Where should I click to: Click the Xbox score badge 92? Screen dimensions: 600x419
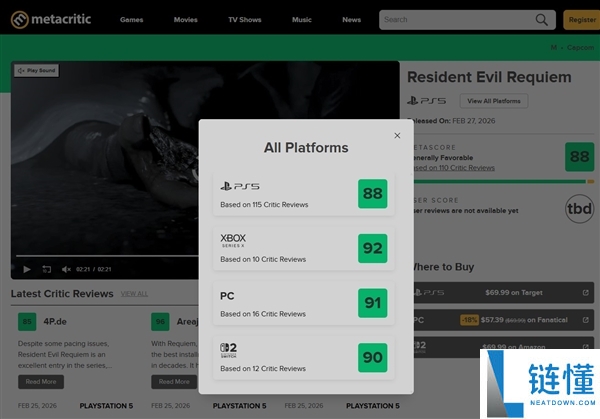pyautogui.click(x=373, y=248)
